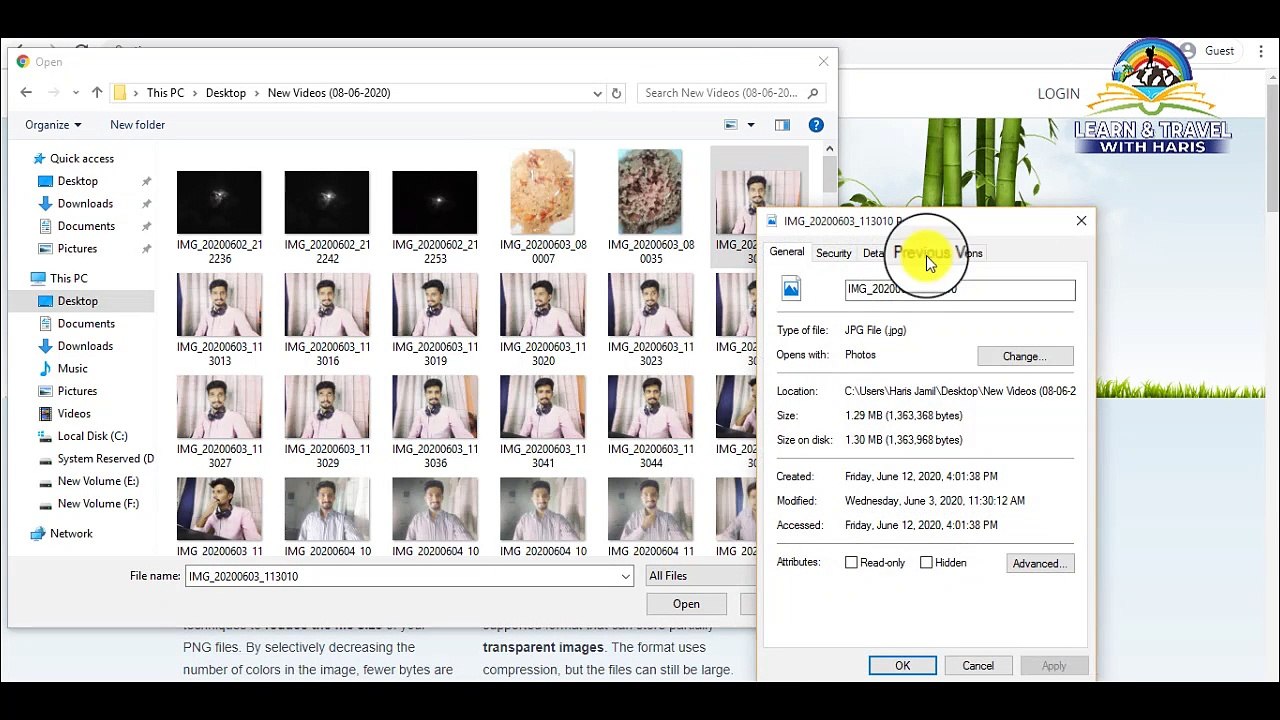The height and width of the screenshot is (720, 1280).
Task: Go back using the Open dialog's back arrow
Action: [26, 93]
